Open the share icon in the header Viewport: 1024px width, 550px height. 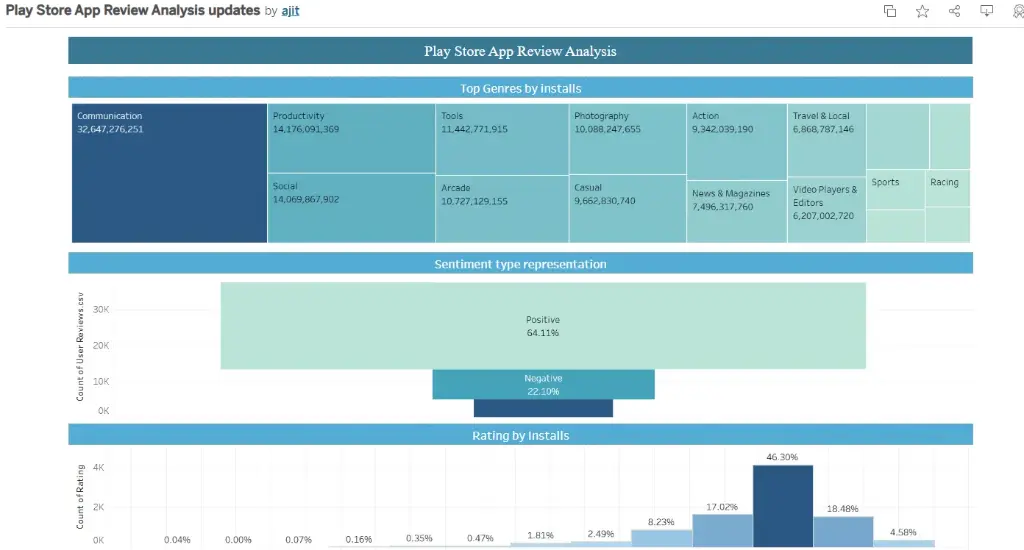[954, 11]
